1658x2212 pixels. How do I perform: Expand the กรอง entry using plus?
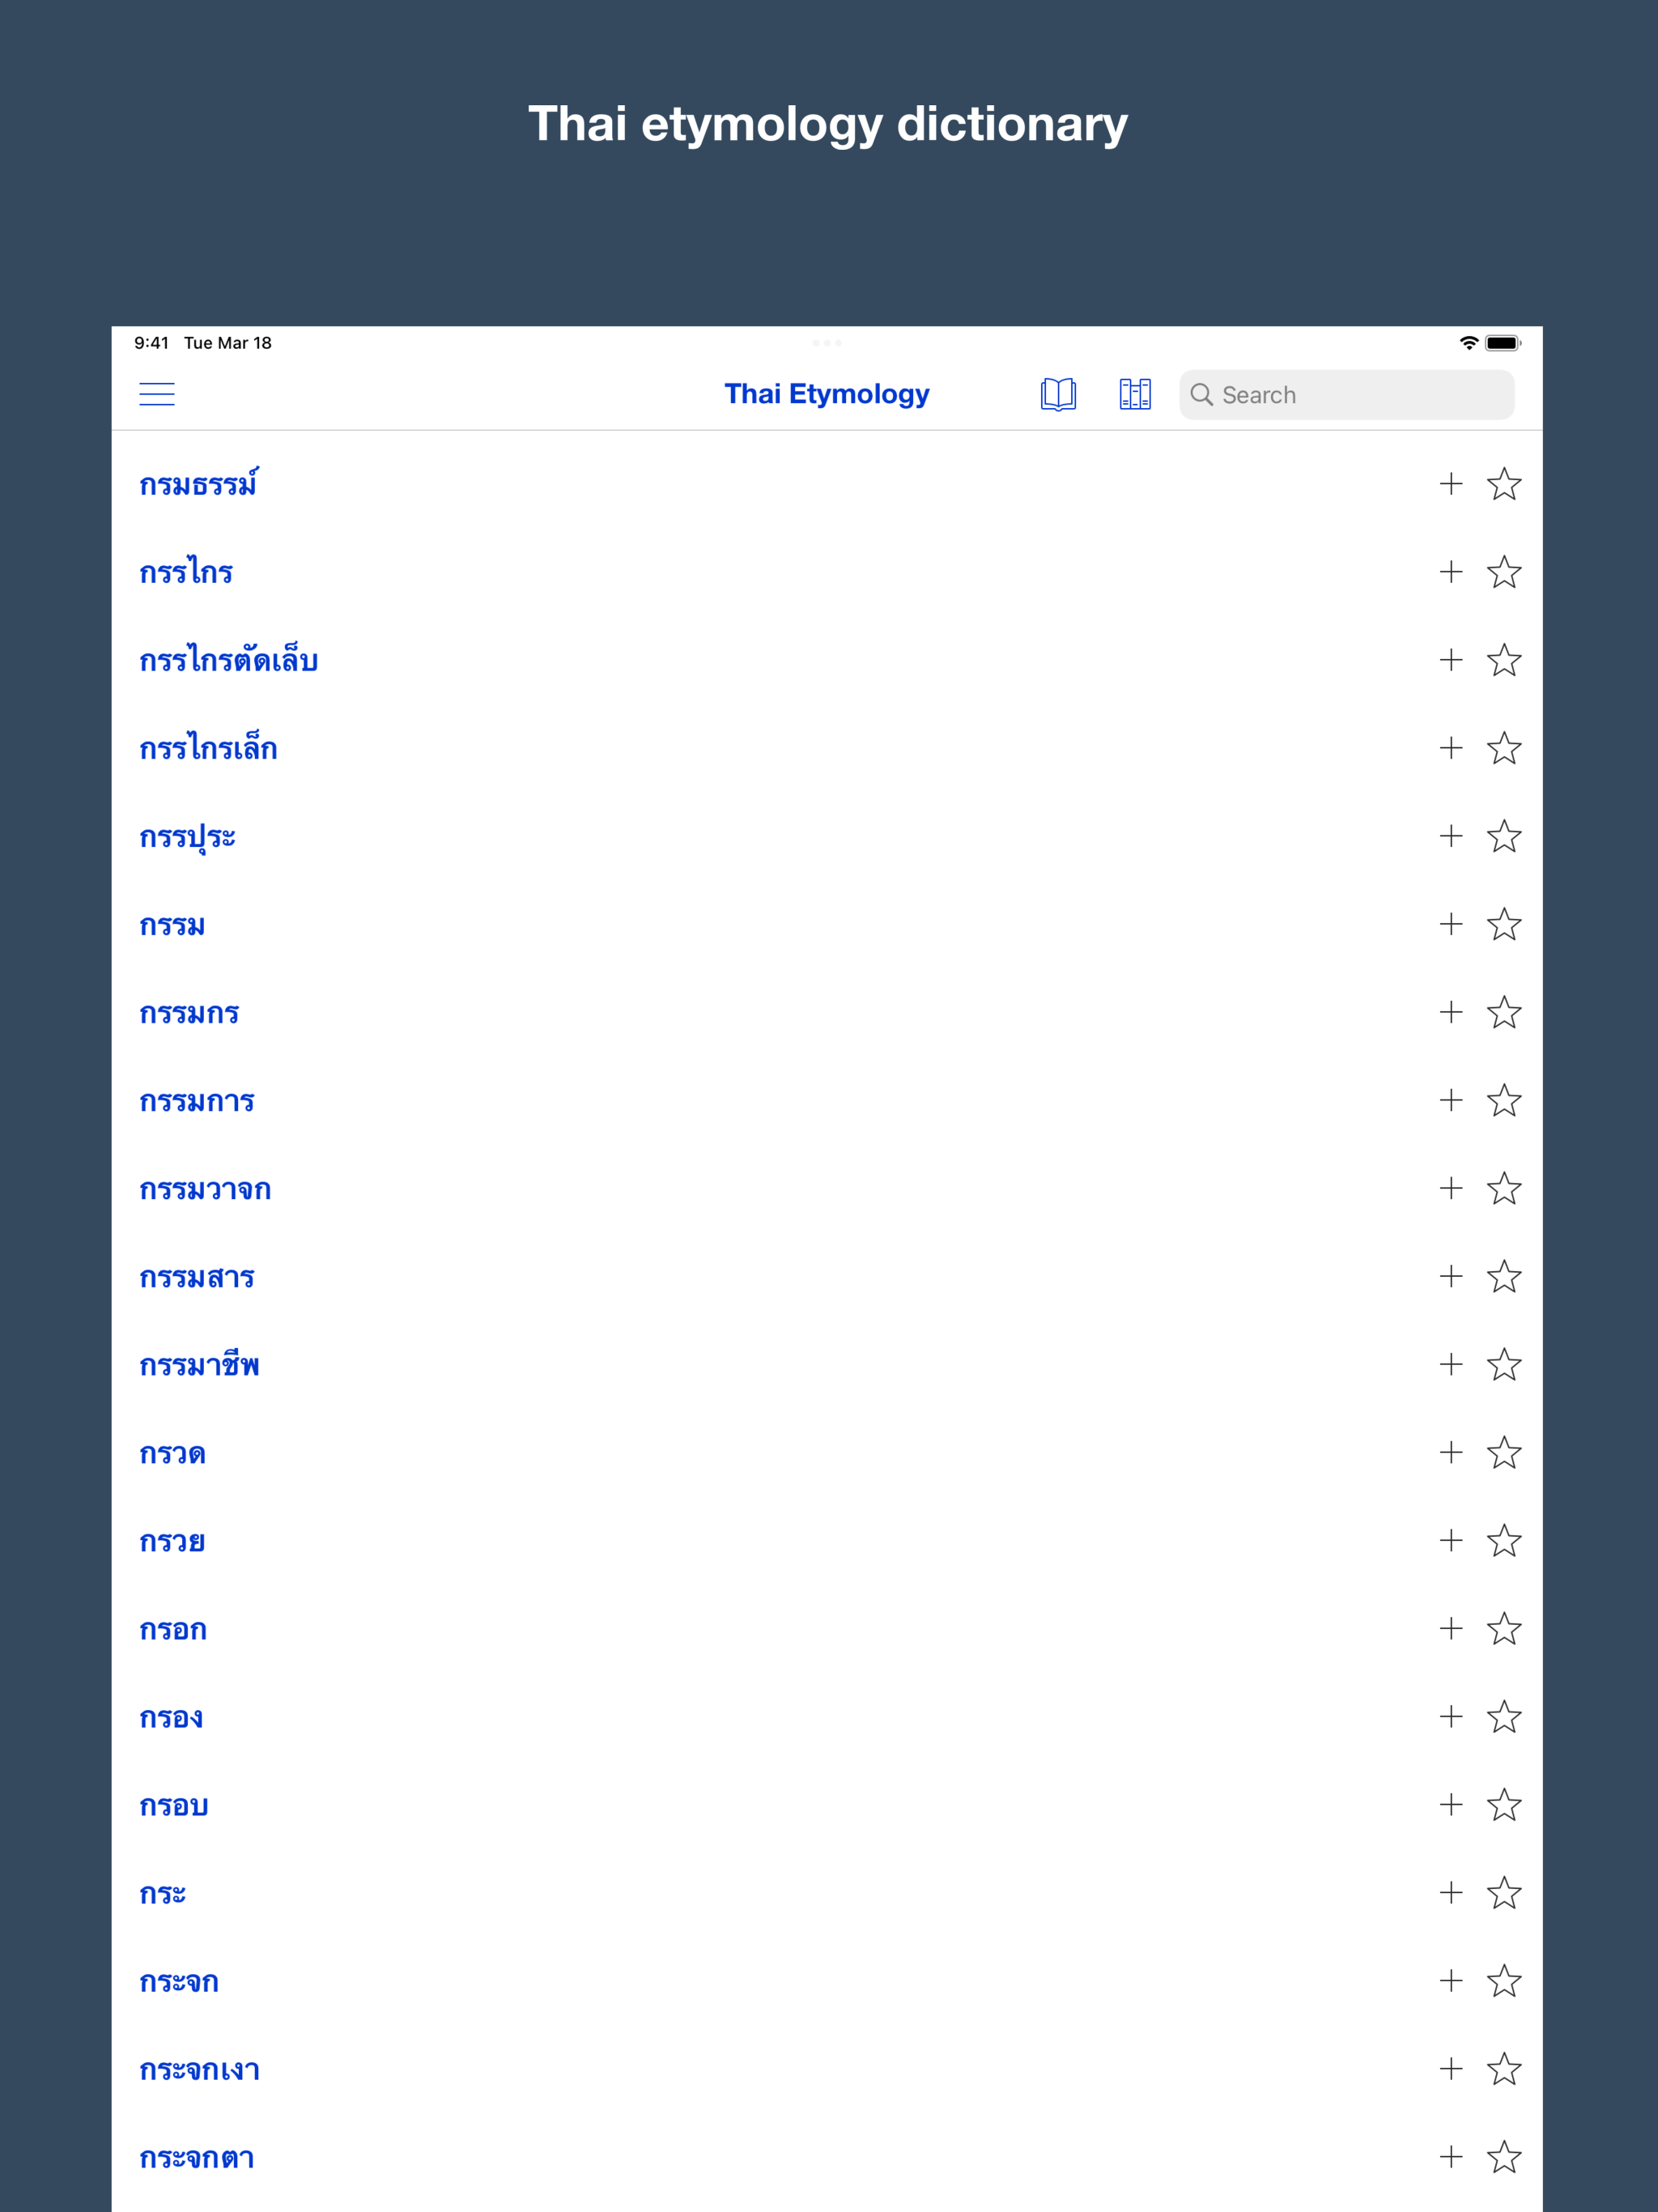pyautogui.click(x=1451, y=1716)
